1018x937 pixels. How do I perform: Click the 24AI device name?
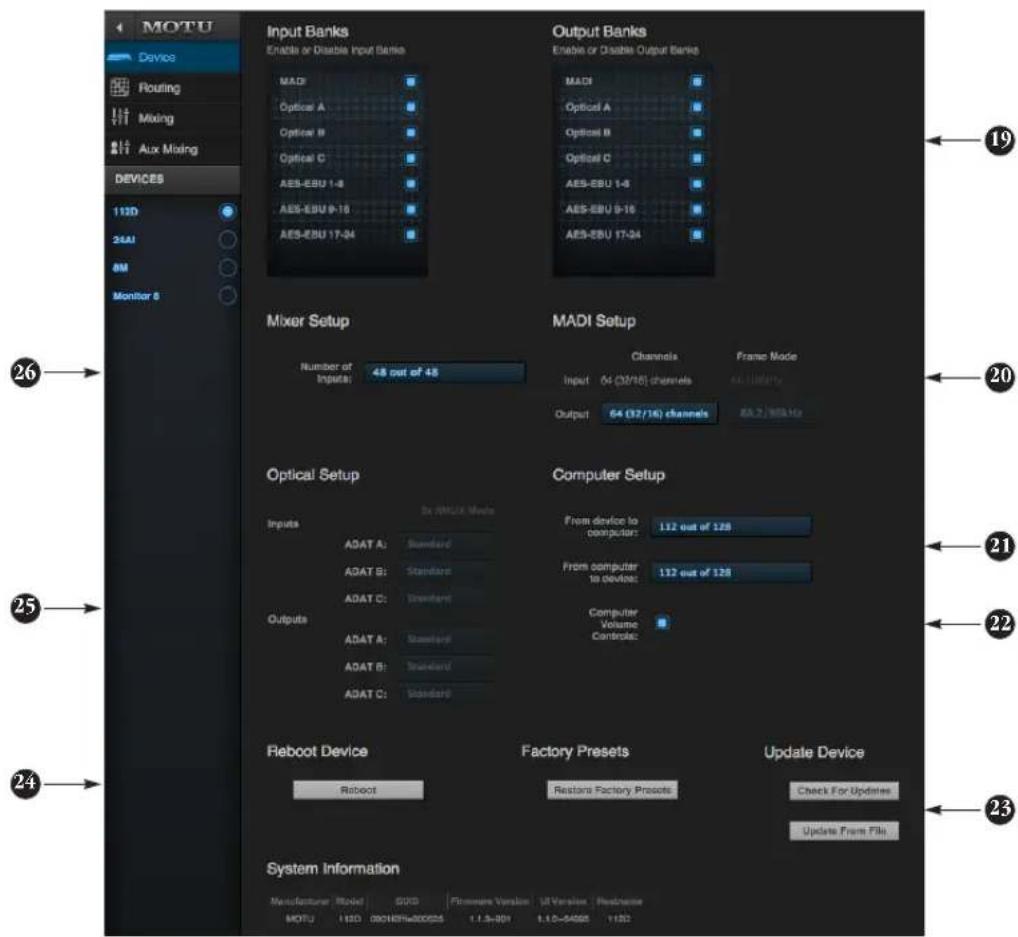click(x=124, y=240)
